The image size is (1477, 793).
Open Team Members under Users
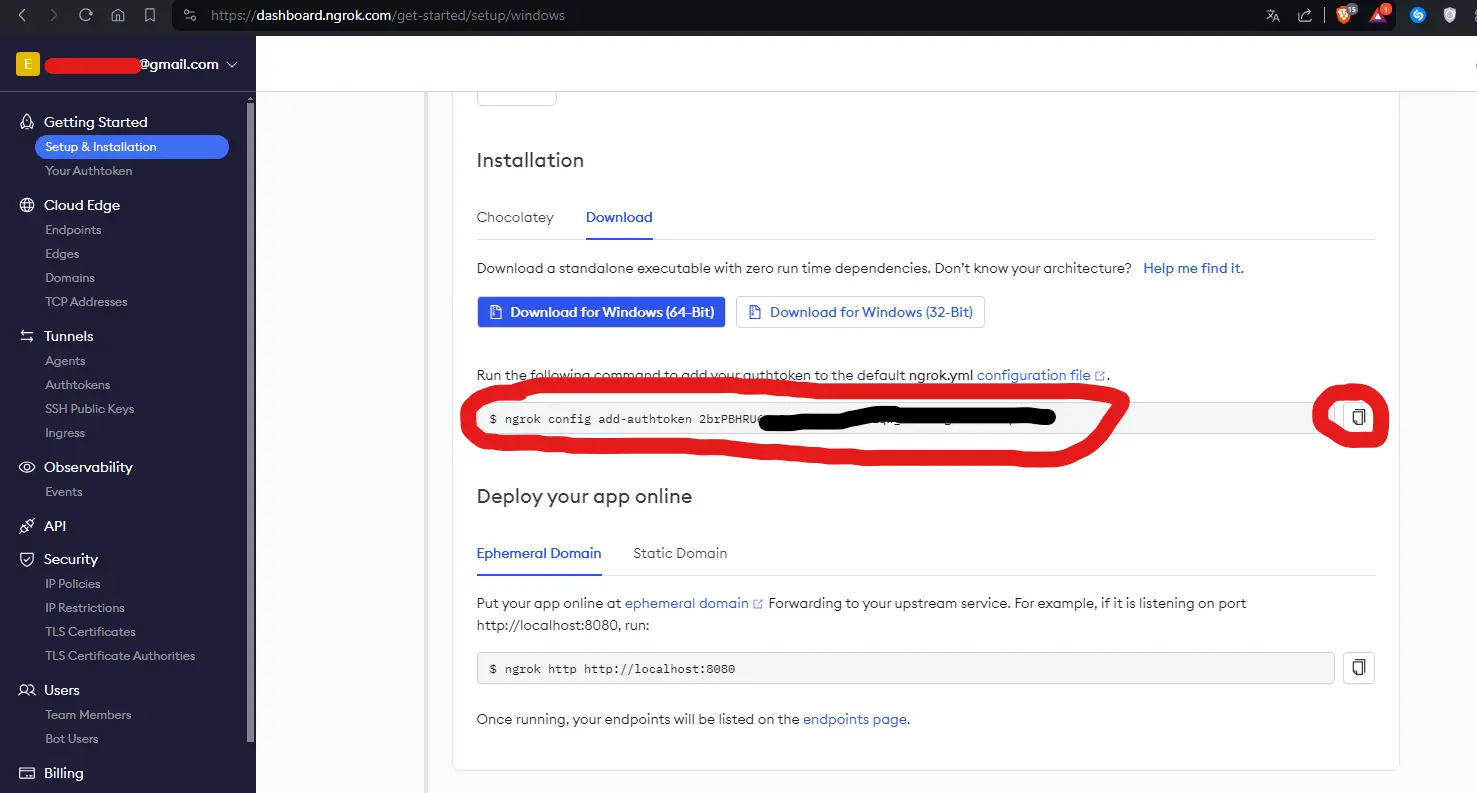(88, 715)
